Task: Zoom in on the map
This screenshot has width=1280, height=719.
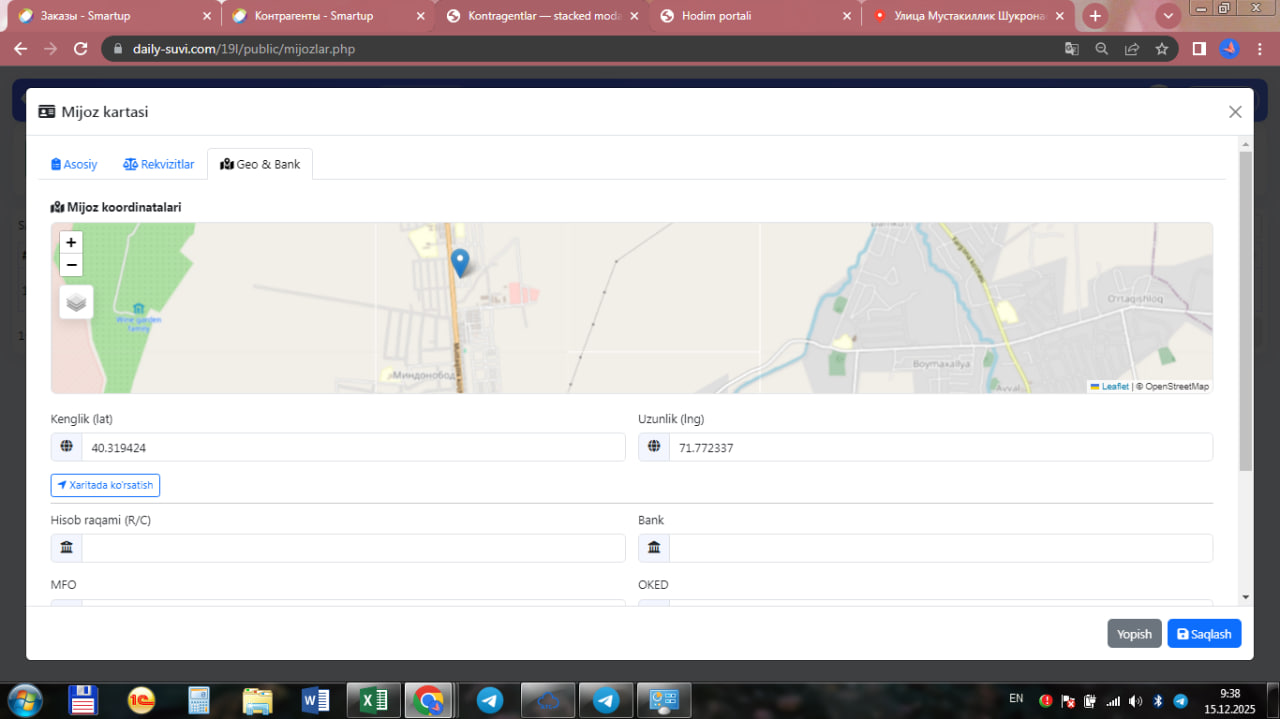Action: tap(71, 242)
